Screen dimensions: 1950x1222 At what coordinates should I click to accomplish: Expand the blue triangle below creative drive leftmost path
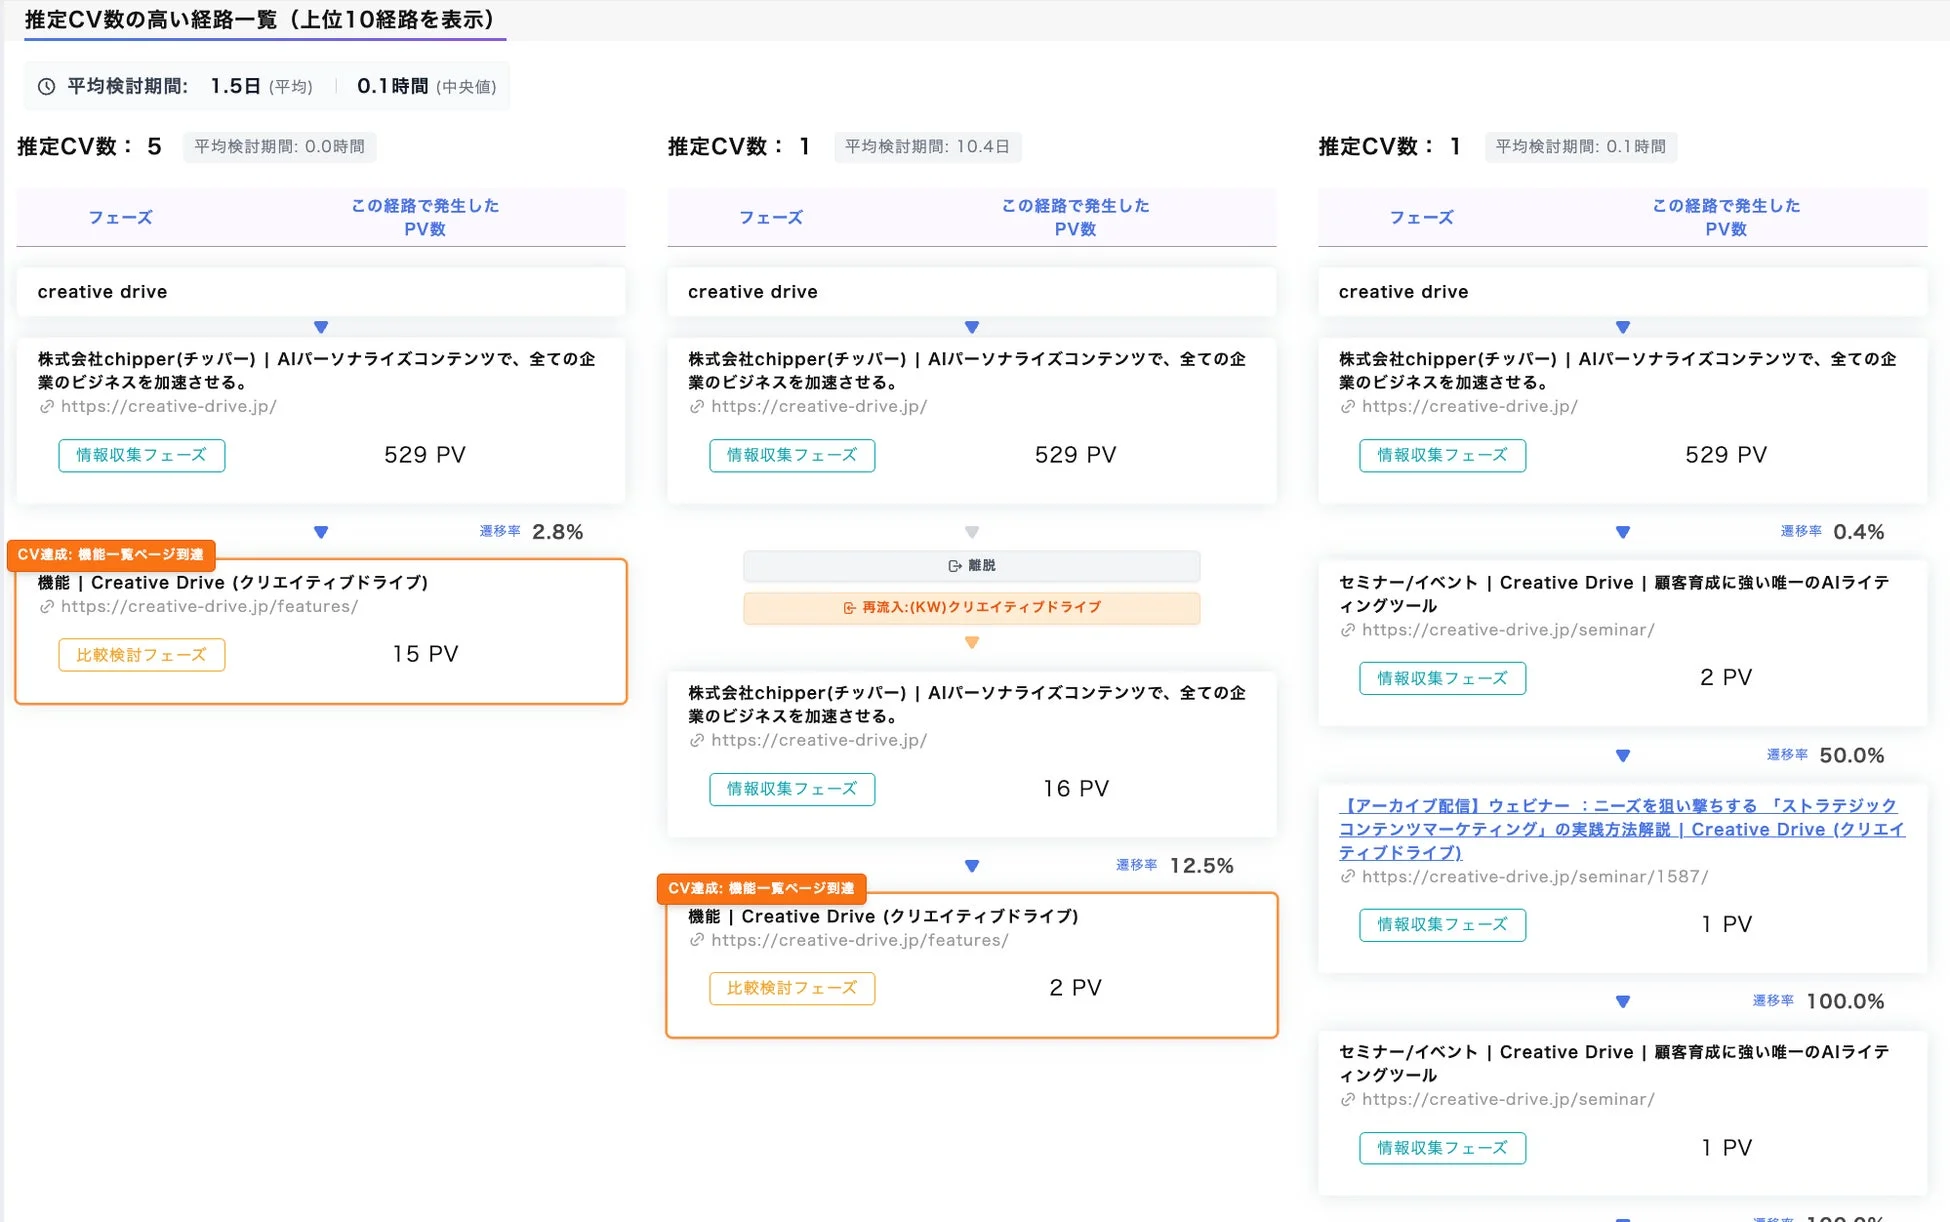tap(321, 327)
